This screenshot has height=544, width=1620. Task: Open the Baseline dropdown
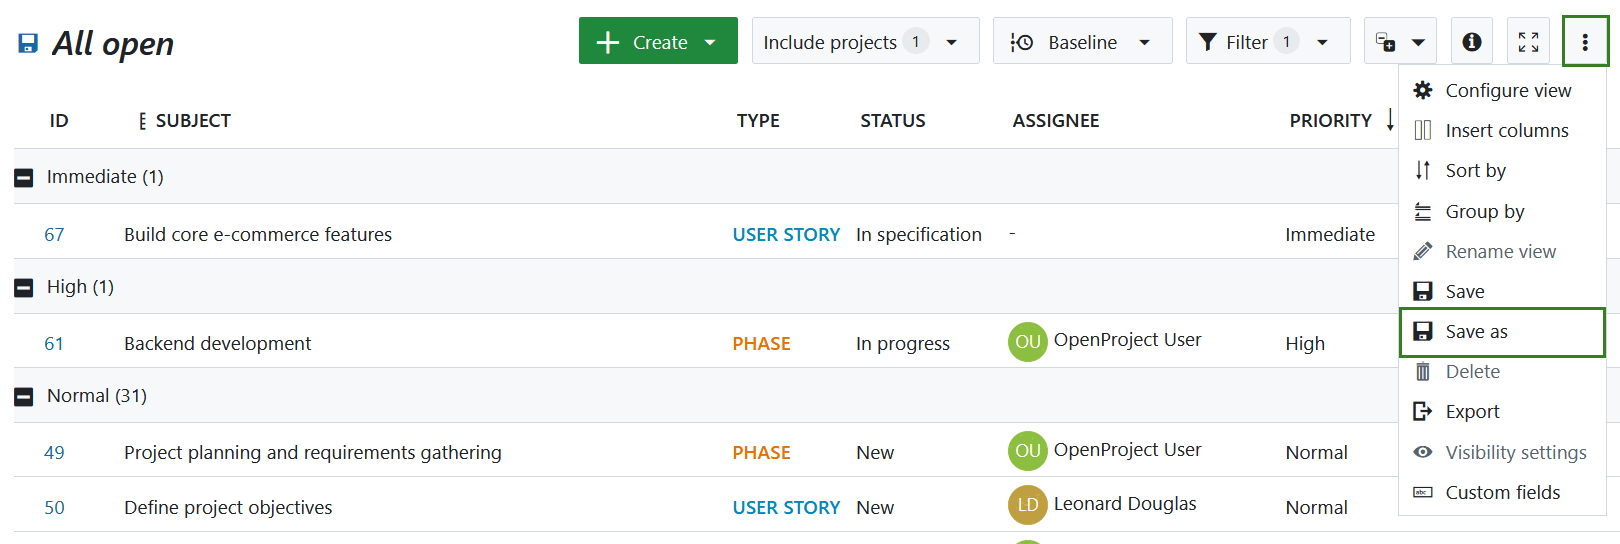click(1082, 42)
